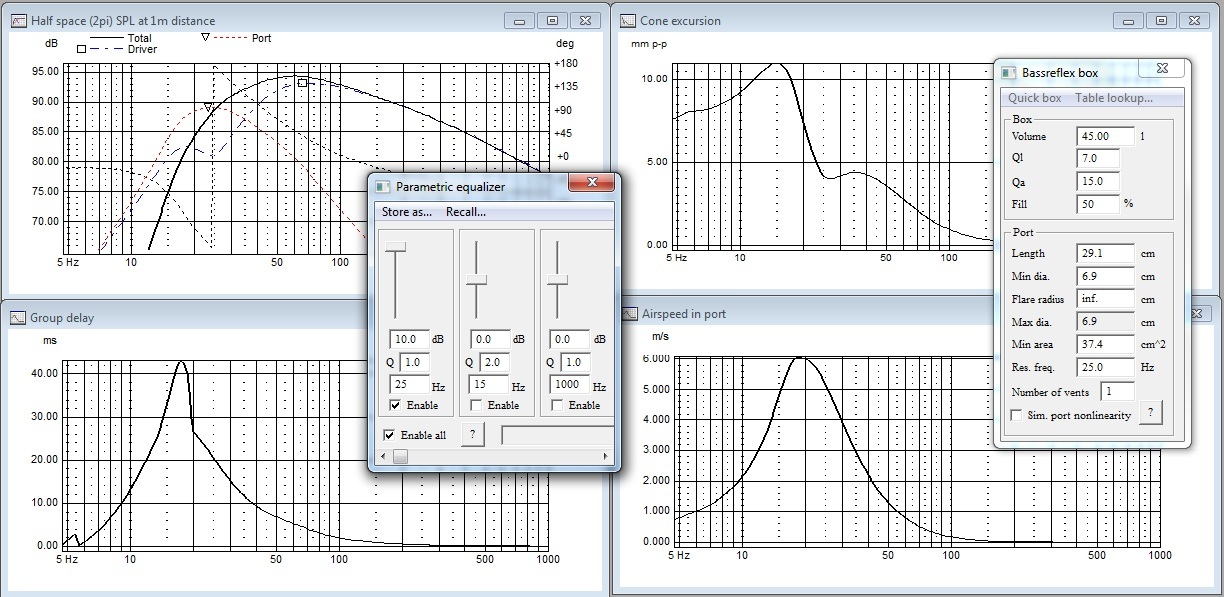Image resolution: width=1224 pixels, height=597 pixels.
Task: Click the Bassreflex box title bar icon
Action: point(1008,72)
